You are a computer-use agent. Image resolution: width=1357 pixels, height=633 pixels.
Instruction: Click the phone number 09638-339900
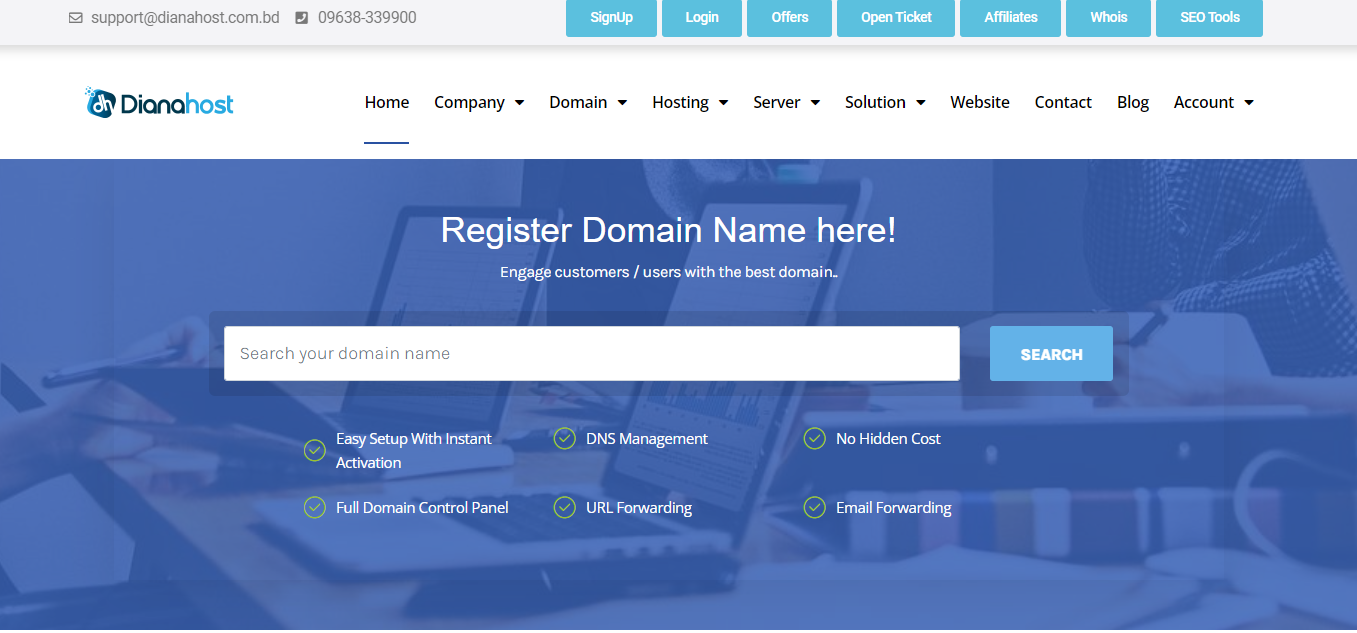pyautogui.click(x=367, y=18)
